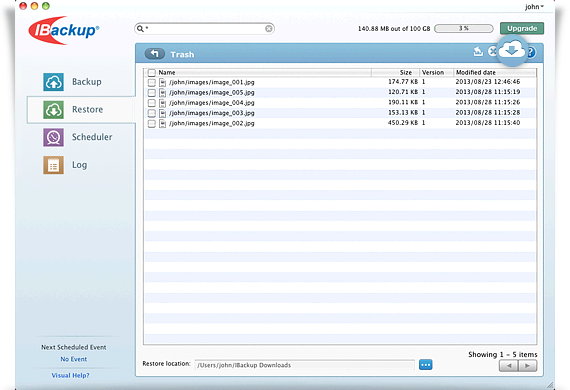Click the 140.88 MB out of 100 GB text
The image size is (570, 390).
coord(394,28)
